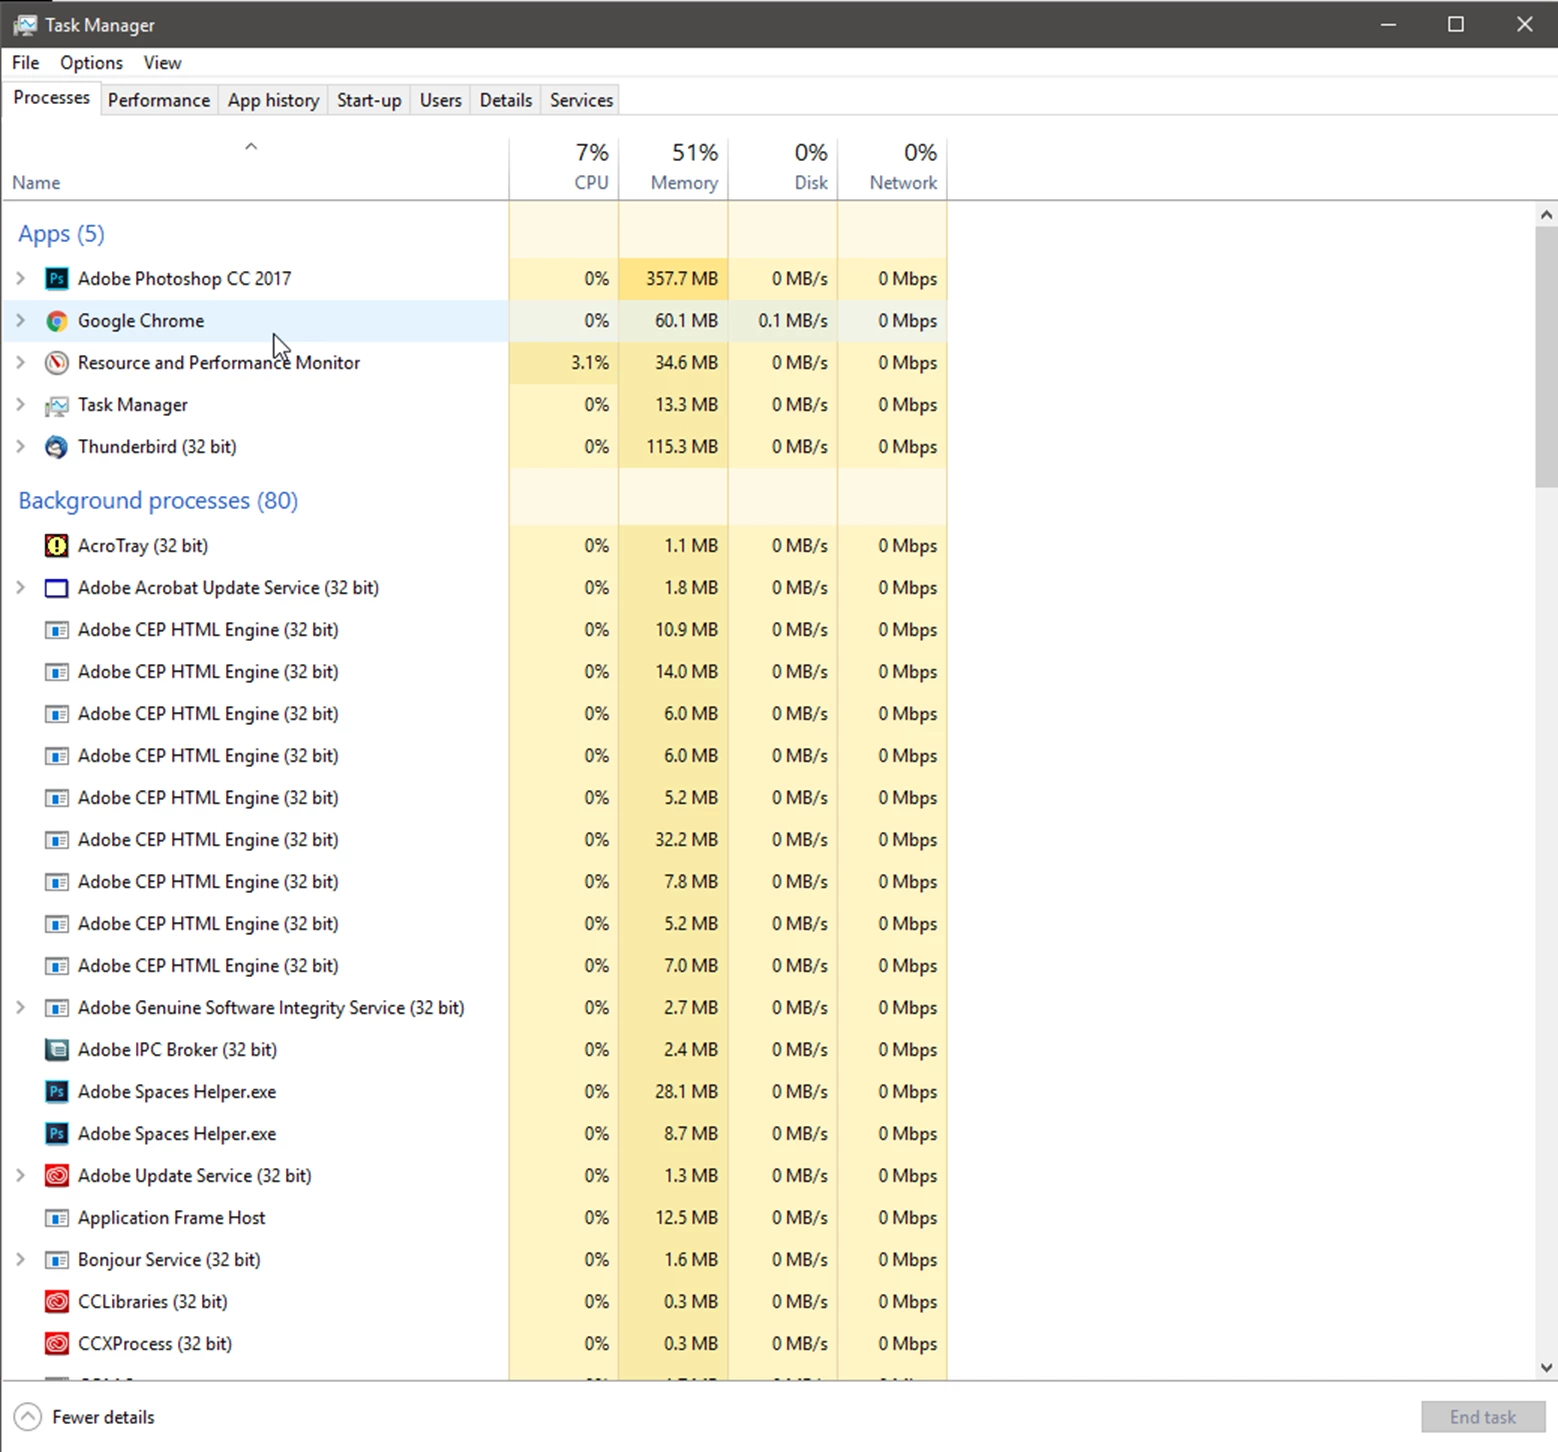Select Adobe CEP HTML Engine using 10.9 MB
The height and width of the screenshot is (1452, 1558).
[x=475, y=630]
